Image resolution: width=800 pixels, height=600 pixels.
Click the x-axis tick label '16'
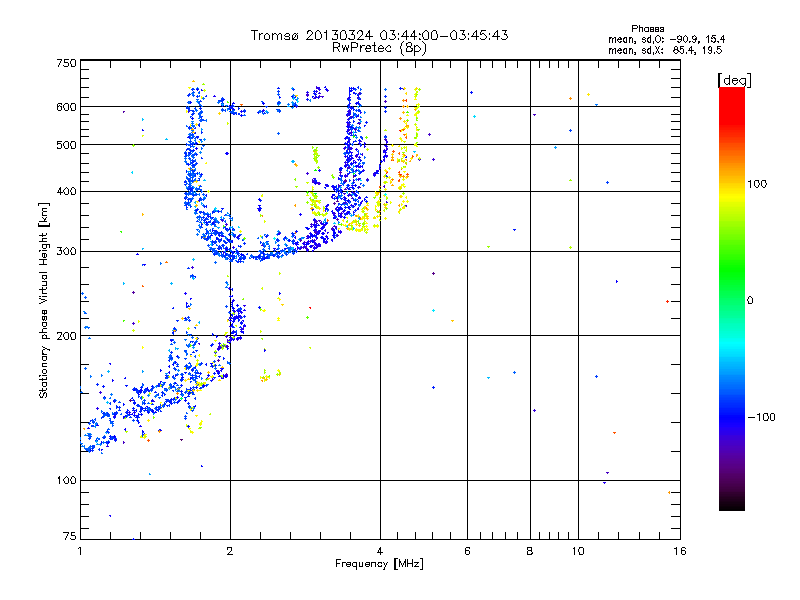click(680, 551)
